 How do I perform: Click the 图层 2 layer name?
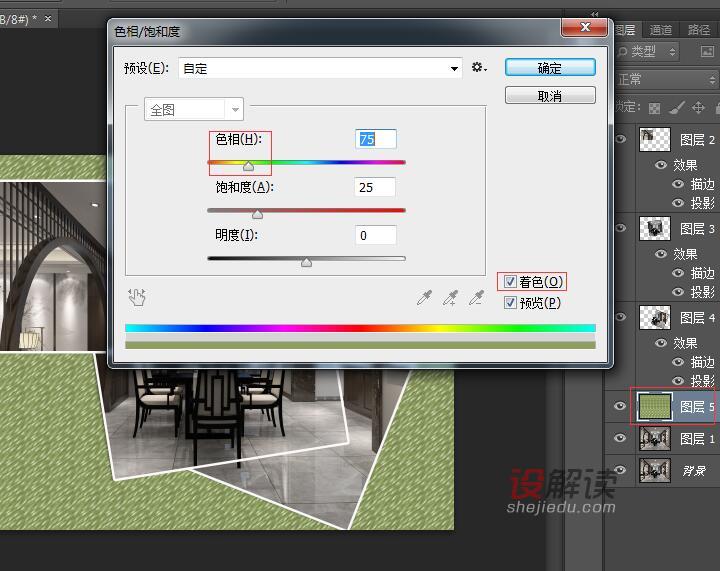pyautogui.click(x=697, y=140)
